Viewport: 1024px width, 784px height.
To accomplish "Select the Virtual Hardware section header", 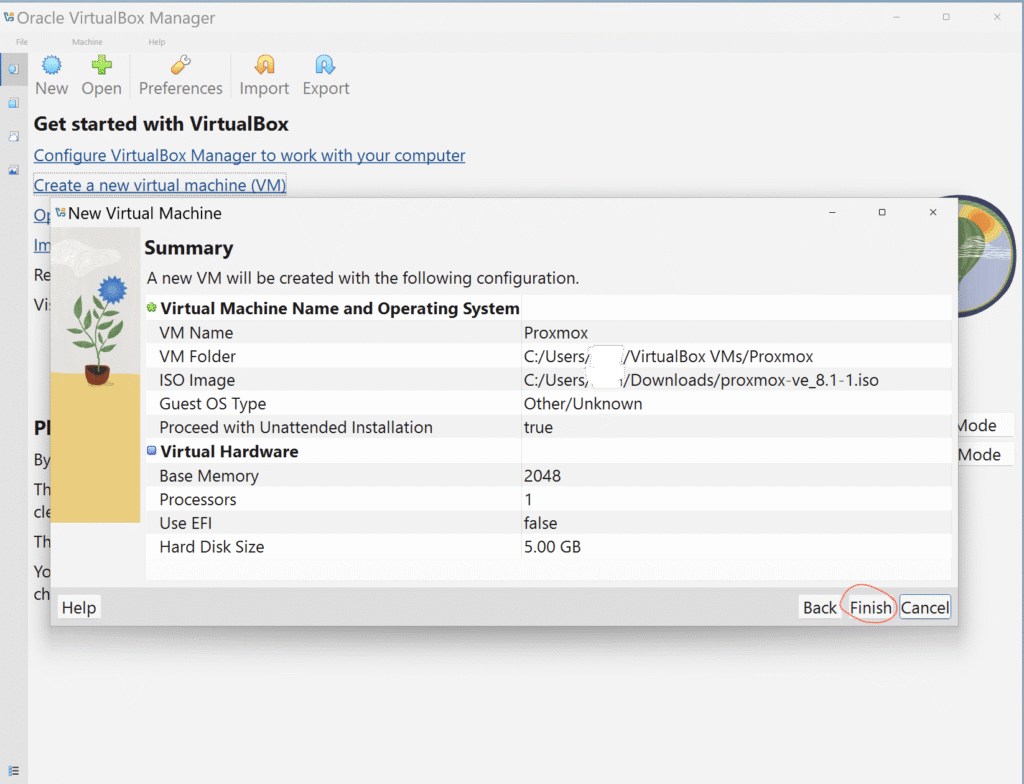I will click(229, 452).
